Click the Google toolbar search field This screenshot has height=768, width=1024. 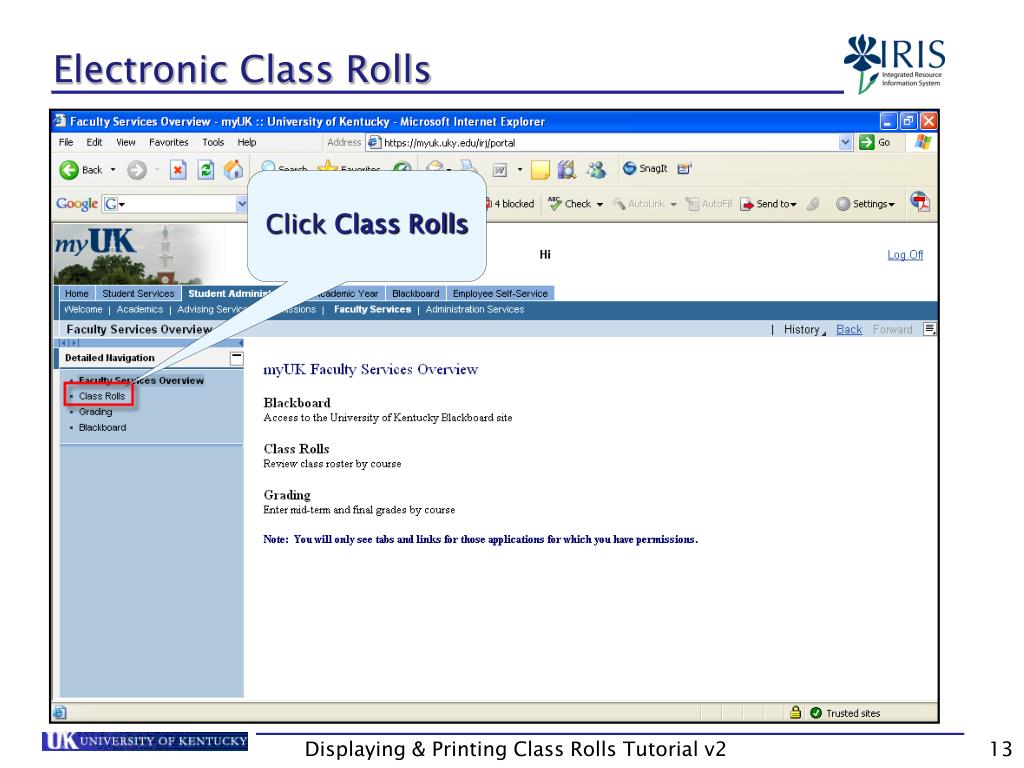[x=177, y=204]
